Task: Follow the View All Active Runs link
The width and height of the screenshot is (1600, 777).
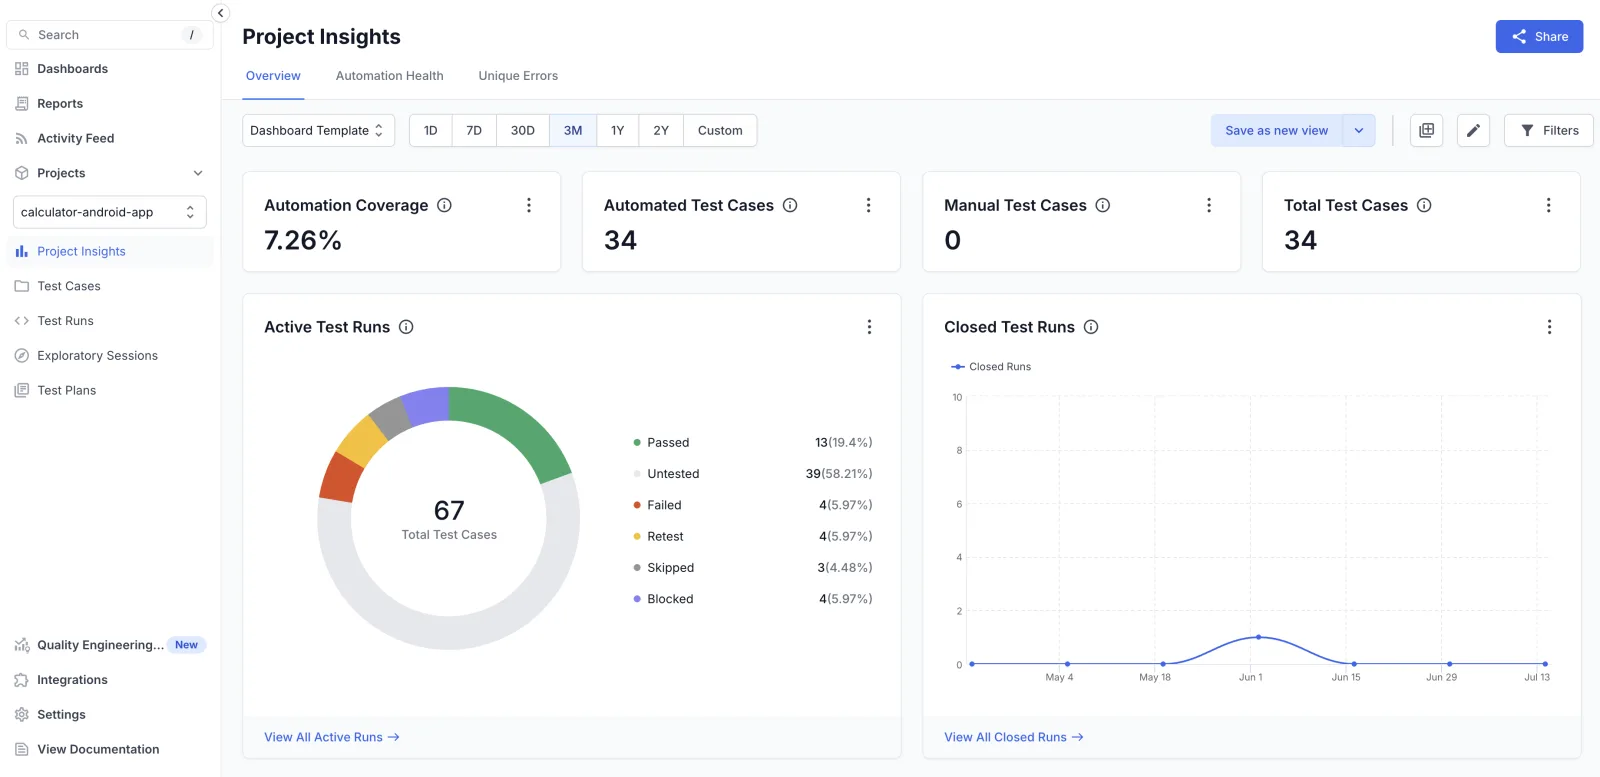Action: [x=332, y=737]
